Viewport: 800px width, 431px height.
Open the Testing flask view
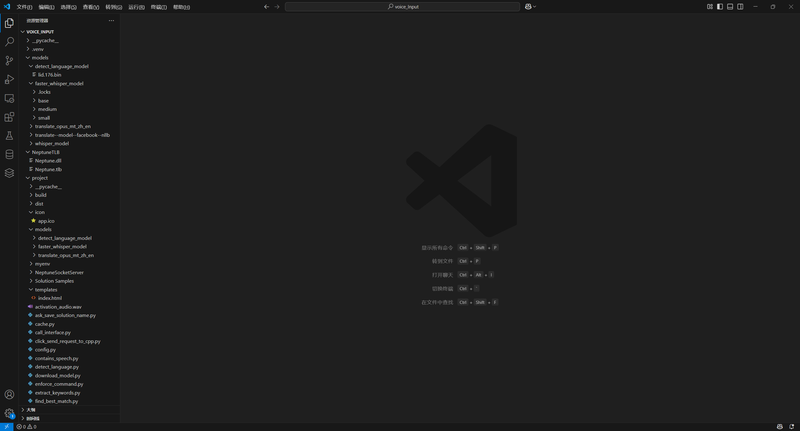[x=9, y=136]
